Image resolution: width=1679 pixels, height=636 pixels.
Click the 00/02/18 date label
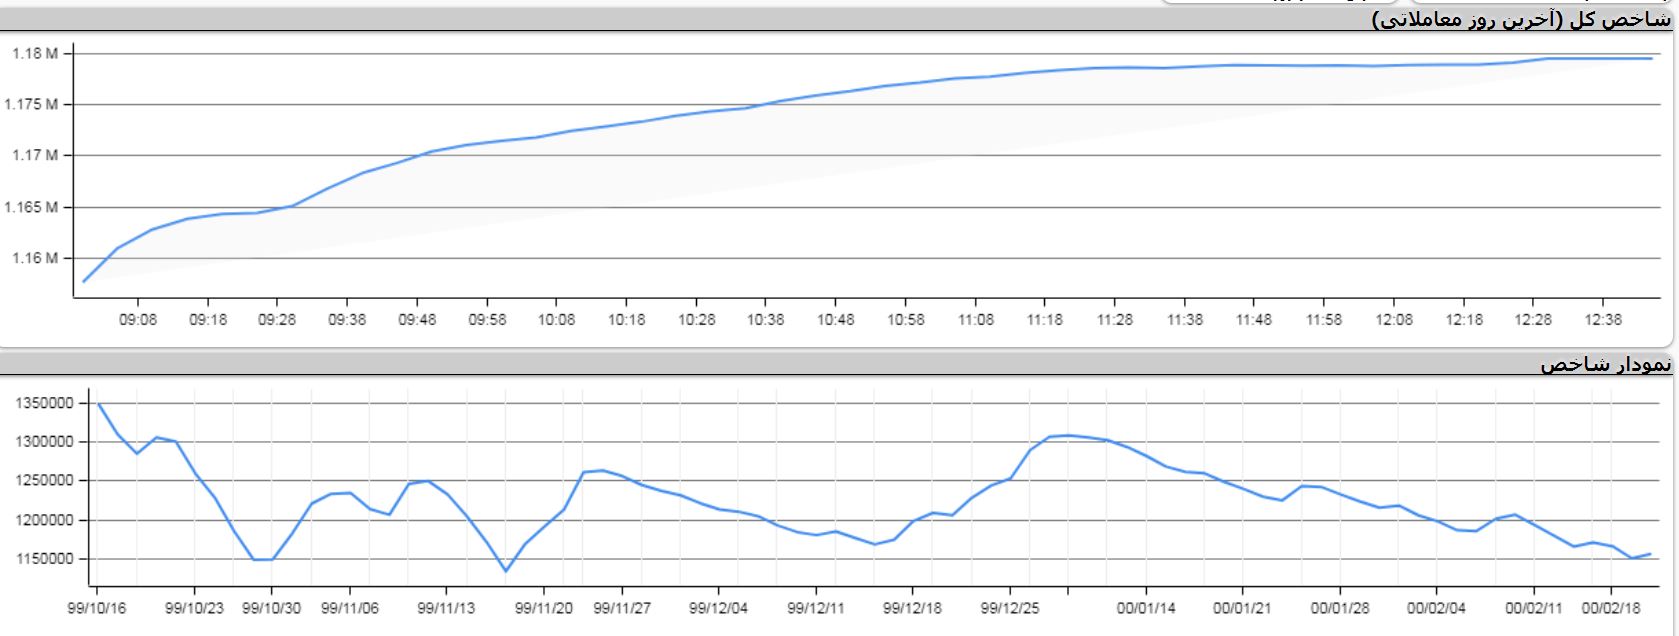(1610, 608)
